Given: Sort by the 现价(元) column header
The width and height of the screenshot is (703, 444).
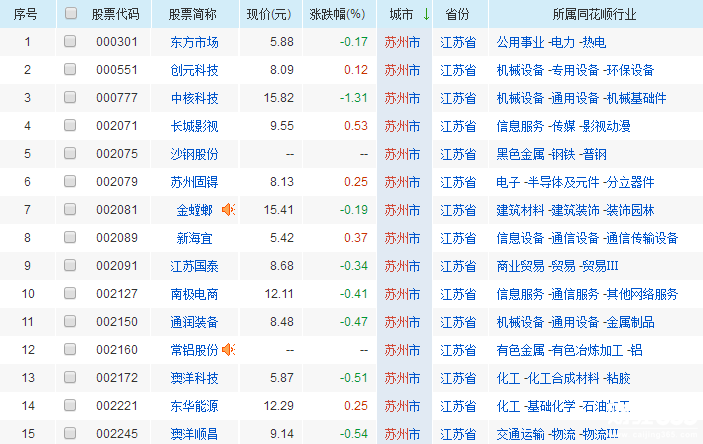Looking at the screenshot, I should 269,14.
